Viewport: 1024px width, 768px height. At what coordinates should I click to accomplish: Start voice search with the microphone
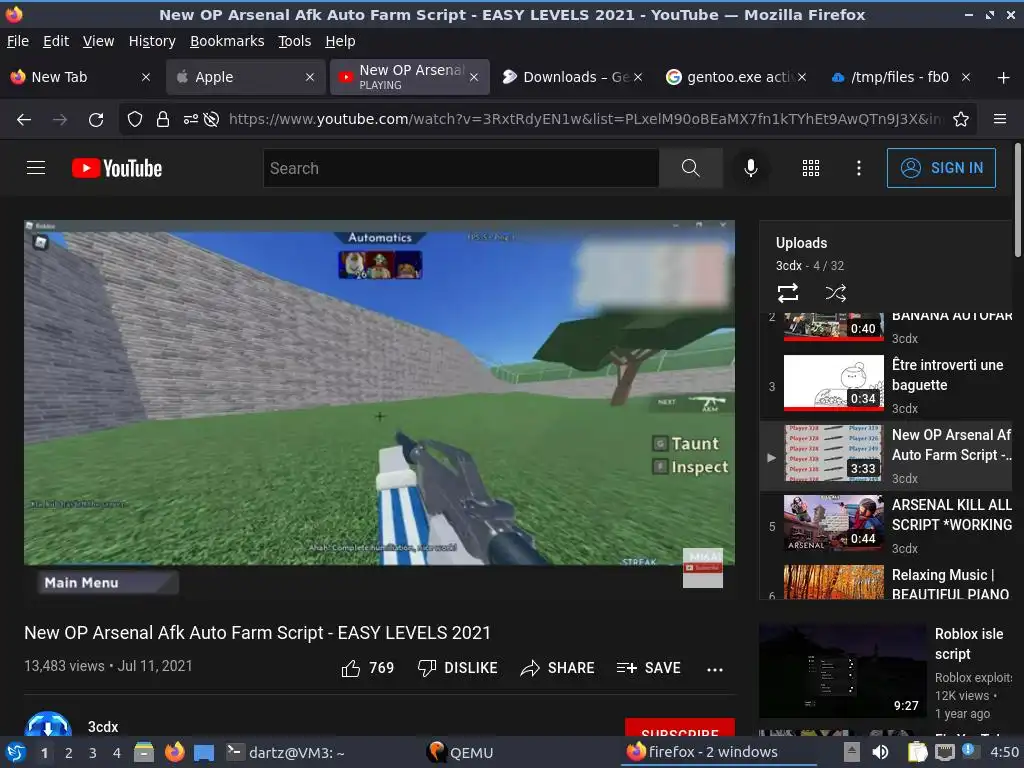(751, 168)
